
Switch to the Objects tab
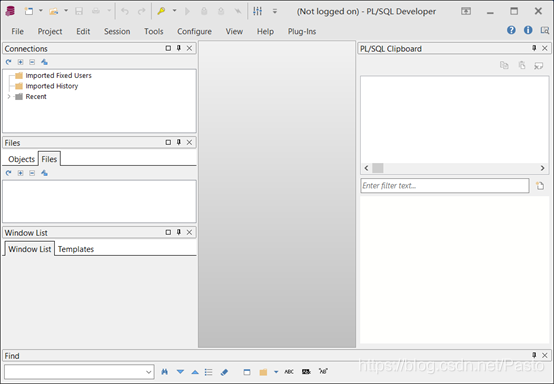click(x=21, y=159)
